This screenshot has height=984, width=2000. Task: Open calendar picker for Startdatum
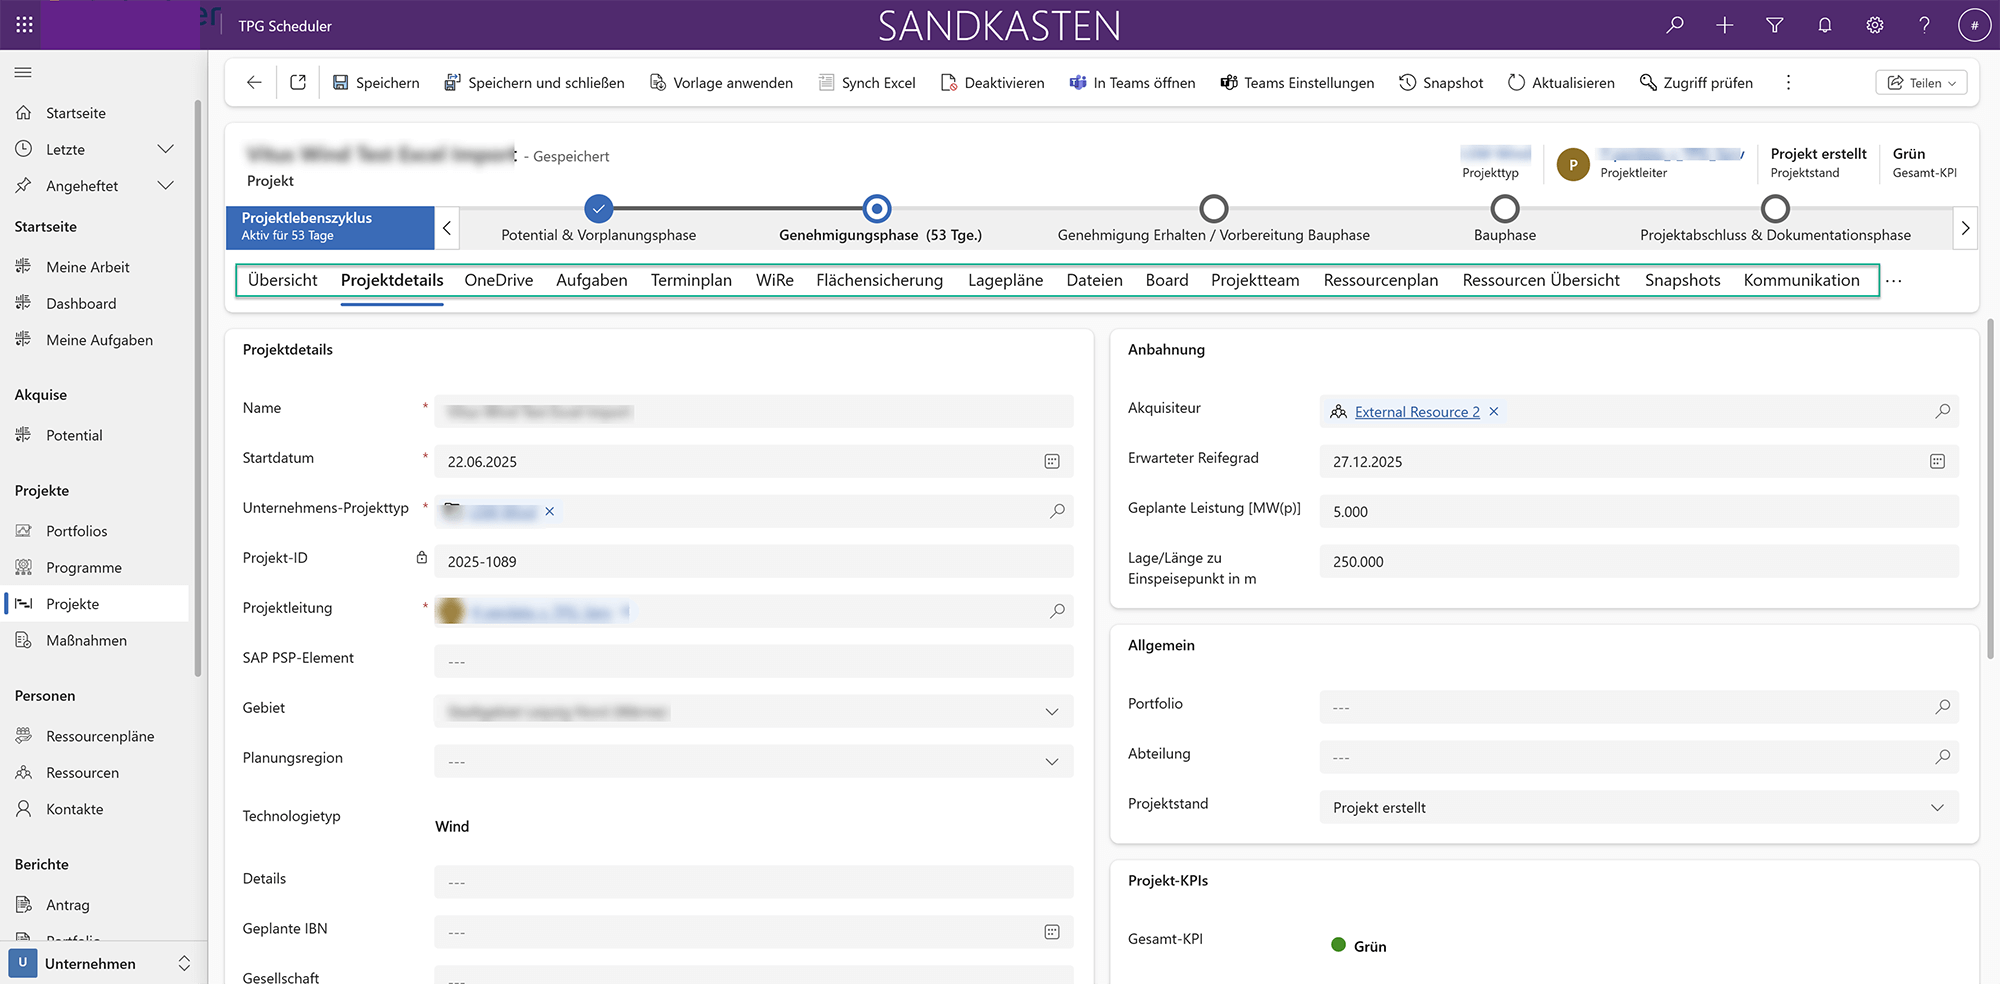(1052, 461)
